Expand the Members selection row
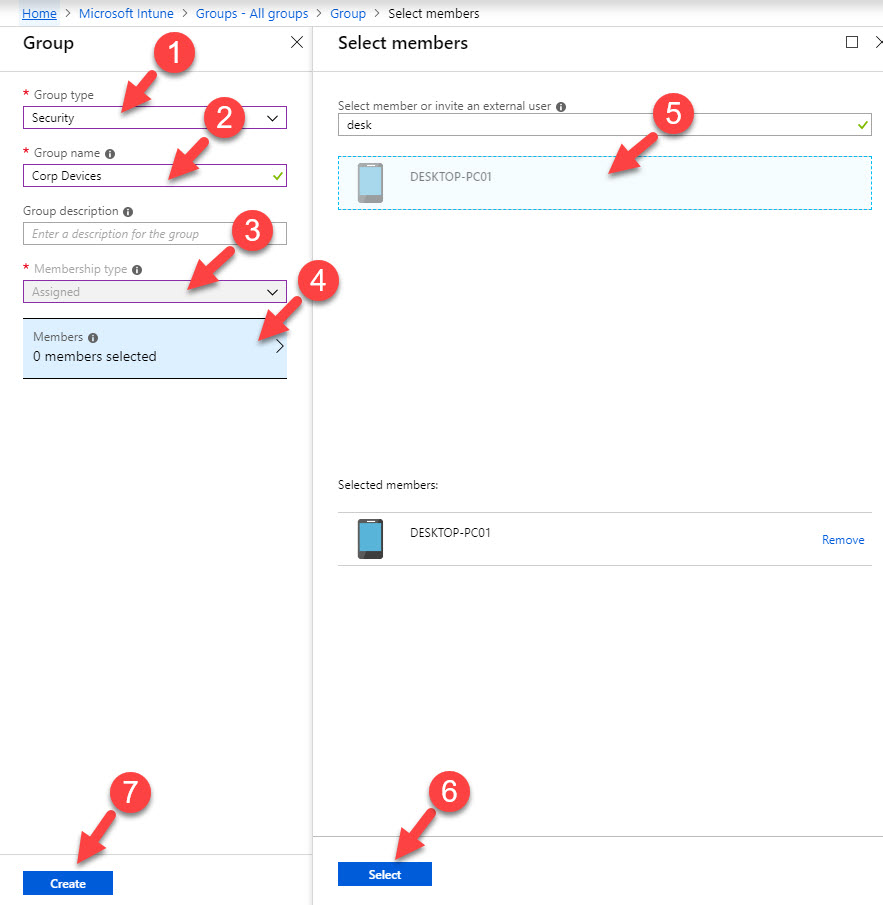The width and height of the screenshot is (883, 905). (x=154, y=348)
